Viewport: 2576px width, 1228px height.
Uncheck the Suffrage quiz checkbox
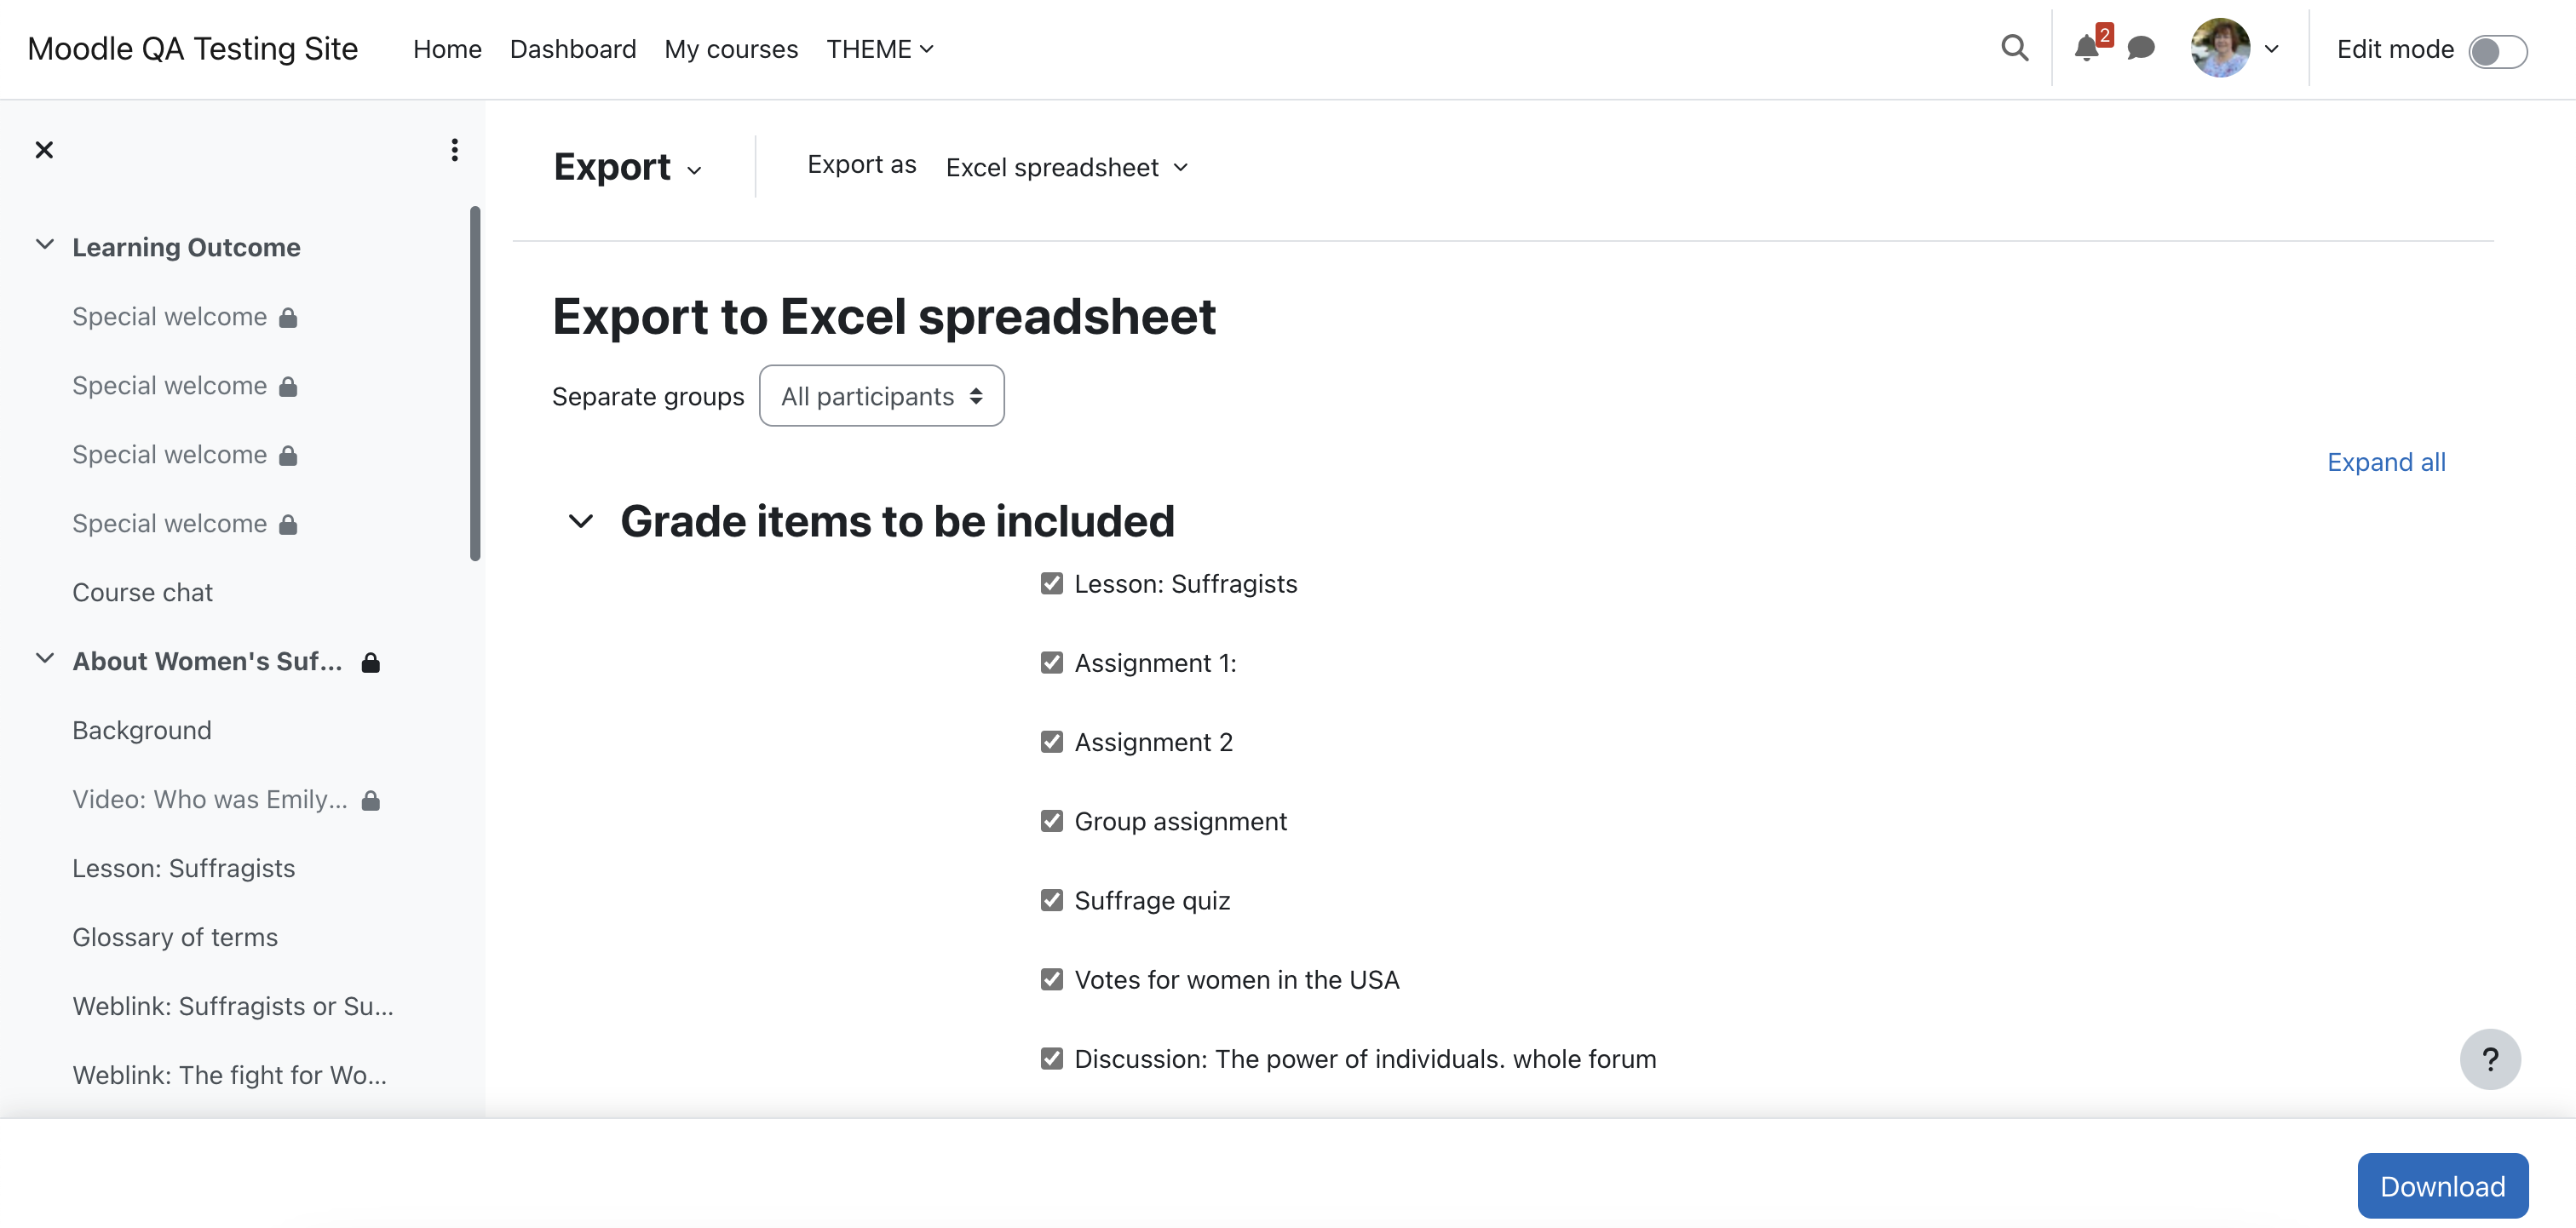click(1051, 900)
